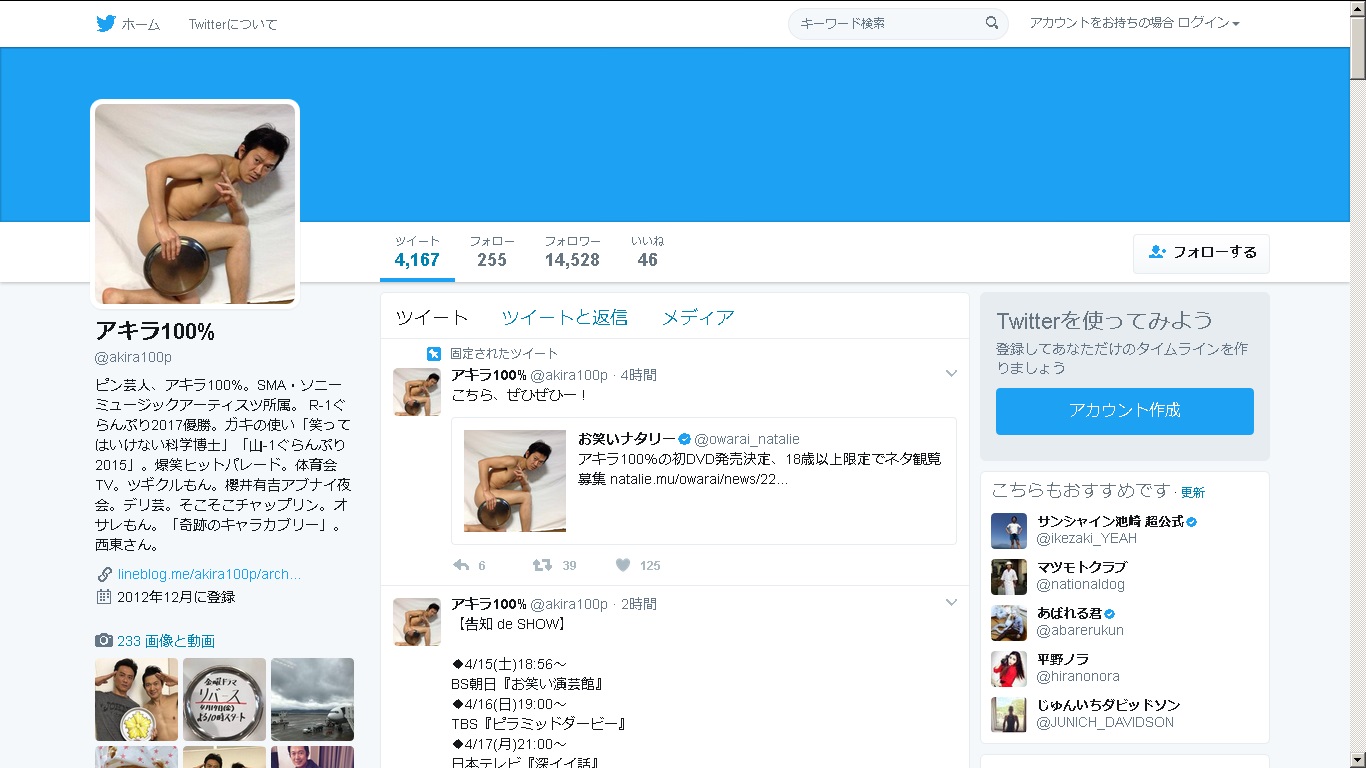Click the フォローする button

pos(1201,253)
